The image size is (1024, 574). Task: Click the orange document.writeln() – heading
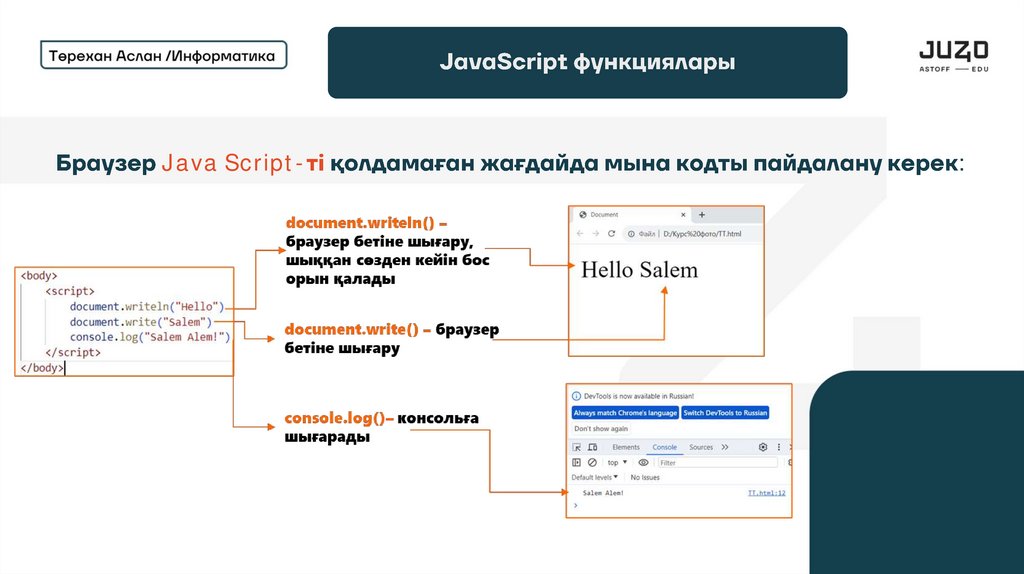[366, 223]
